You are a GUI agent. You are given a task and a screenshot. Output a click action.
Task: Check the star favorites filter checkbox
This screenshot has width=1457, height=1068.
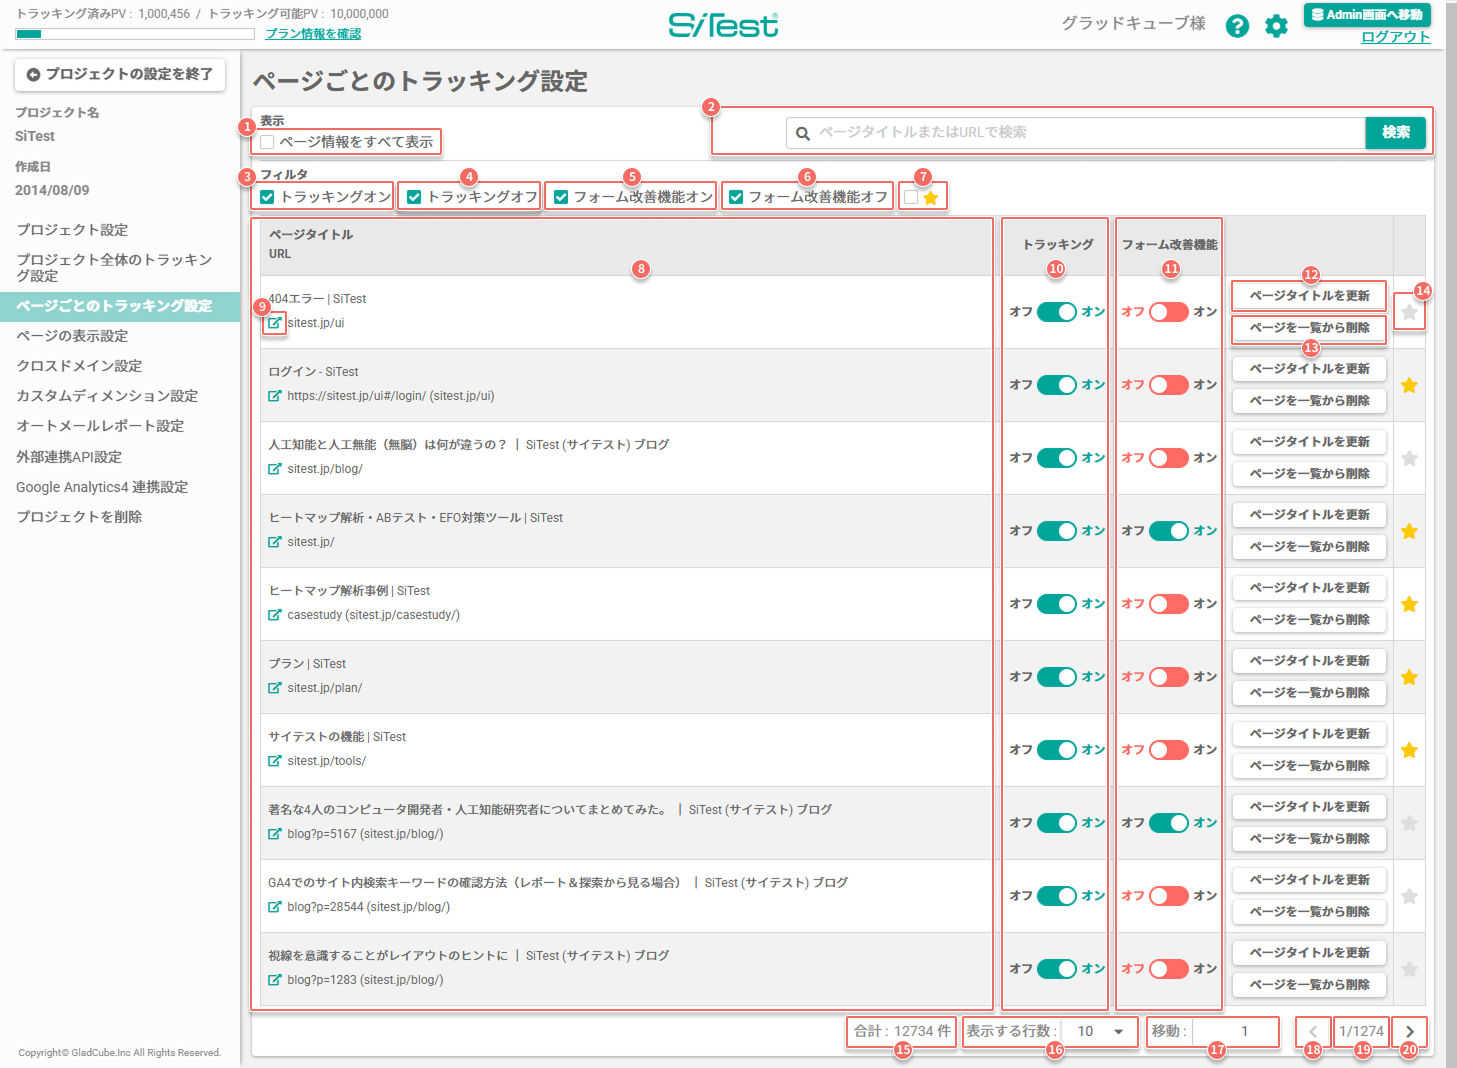click(911, 197)
